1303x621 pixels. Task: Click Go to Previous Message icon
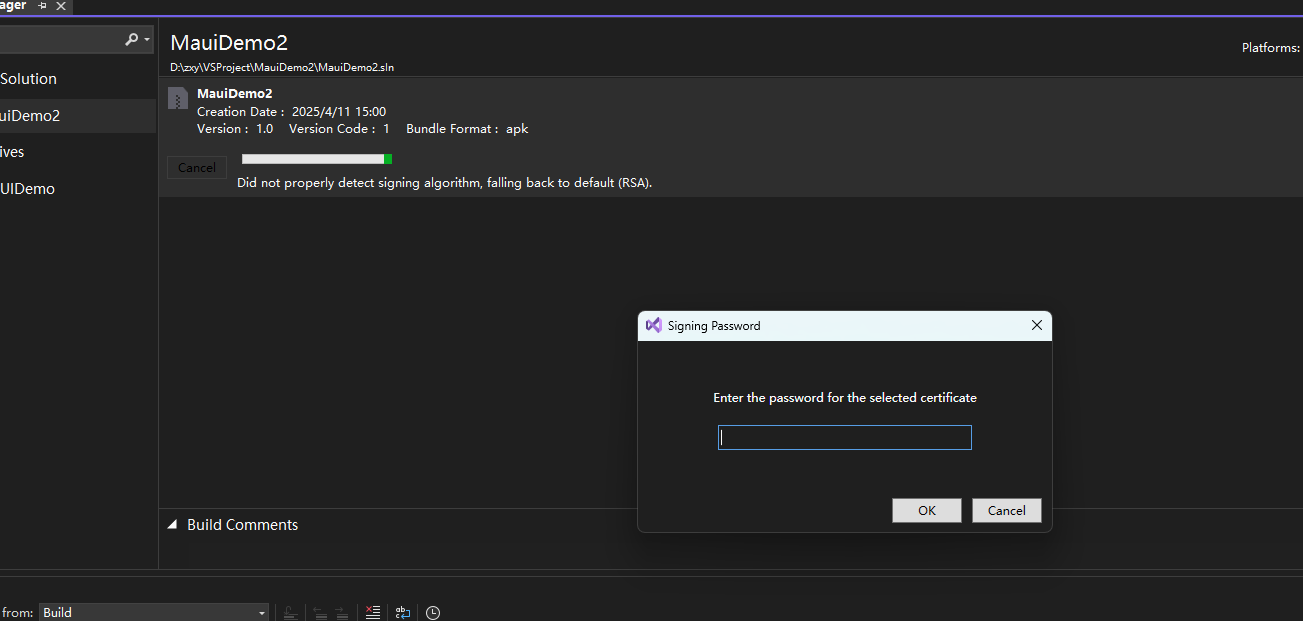click(320, 612)
